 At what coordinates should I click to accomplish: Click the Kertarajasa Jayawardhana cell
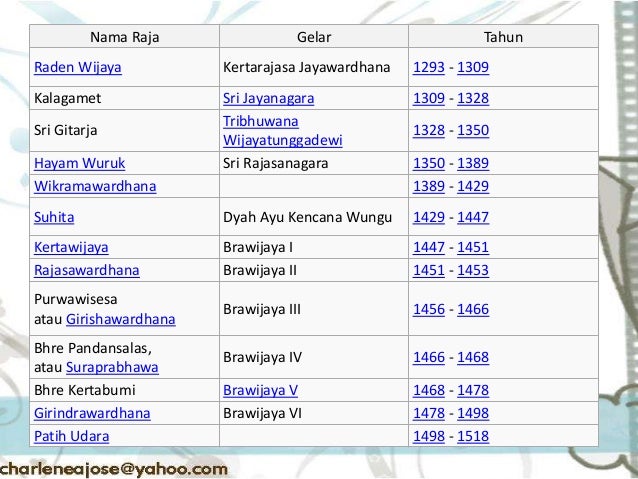coord(314,67)
